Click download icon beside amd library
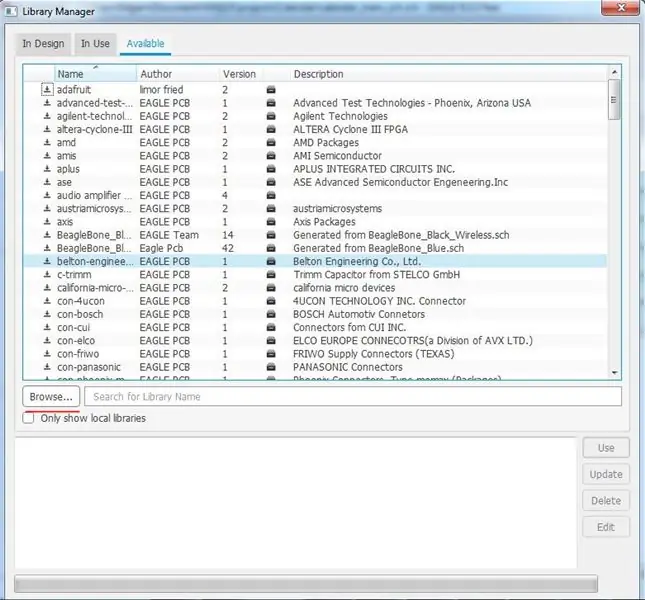Image resolution: width=645 pixels, height=600 pixels. pyautogui.click(x=47, y=142)
